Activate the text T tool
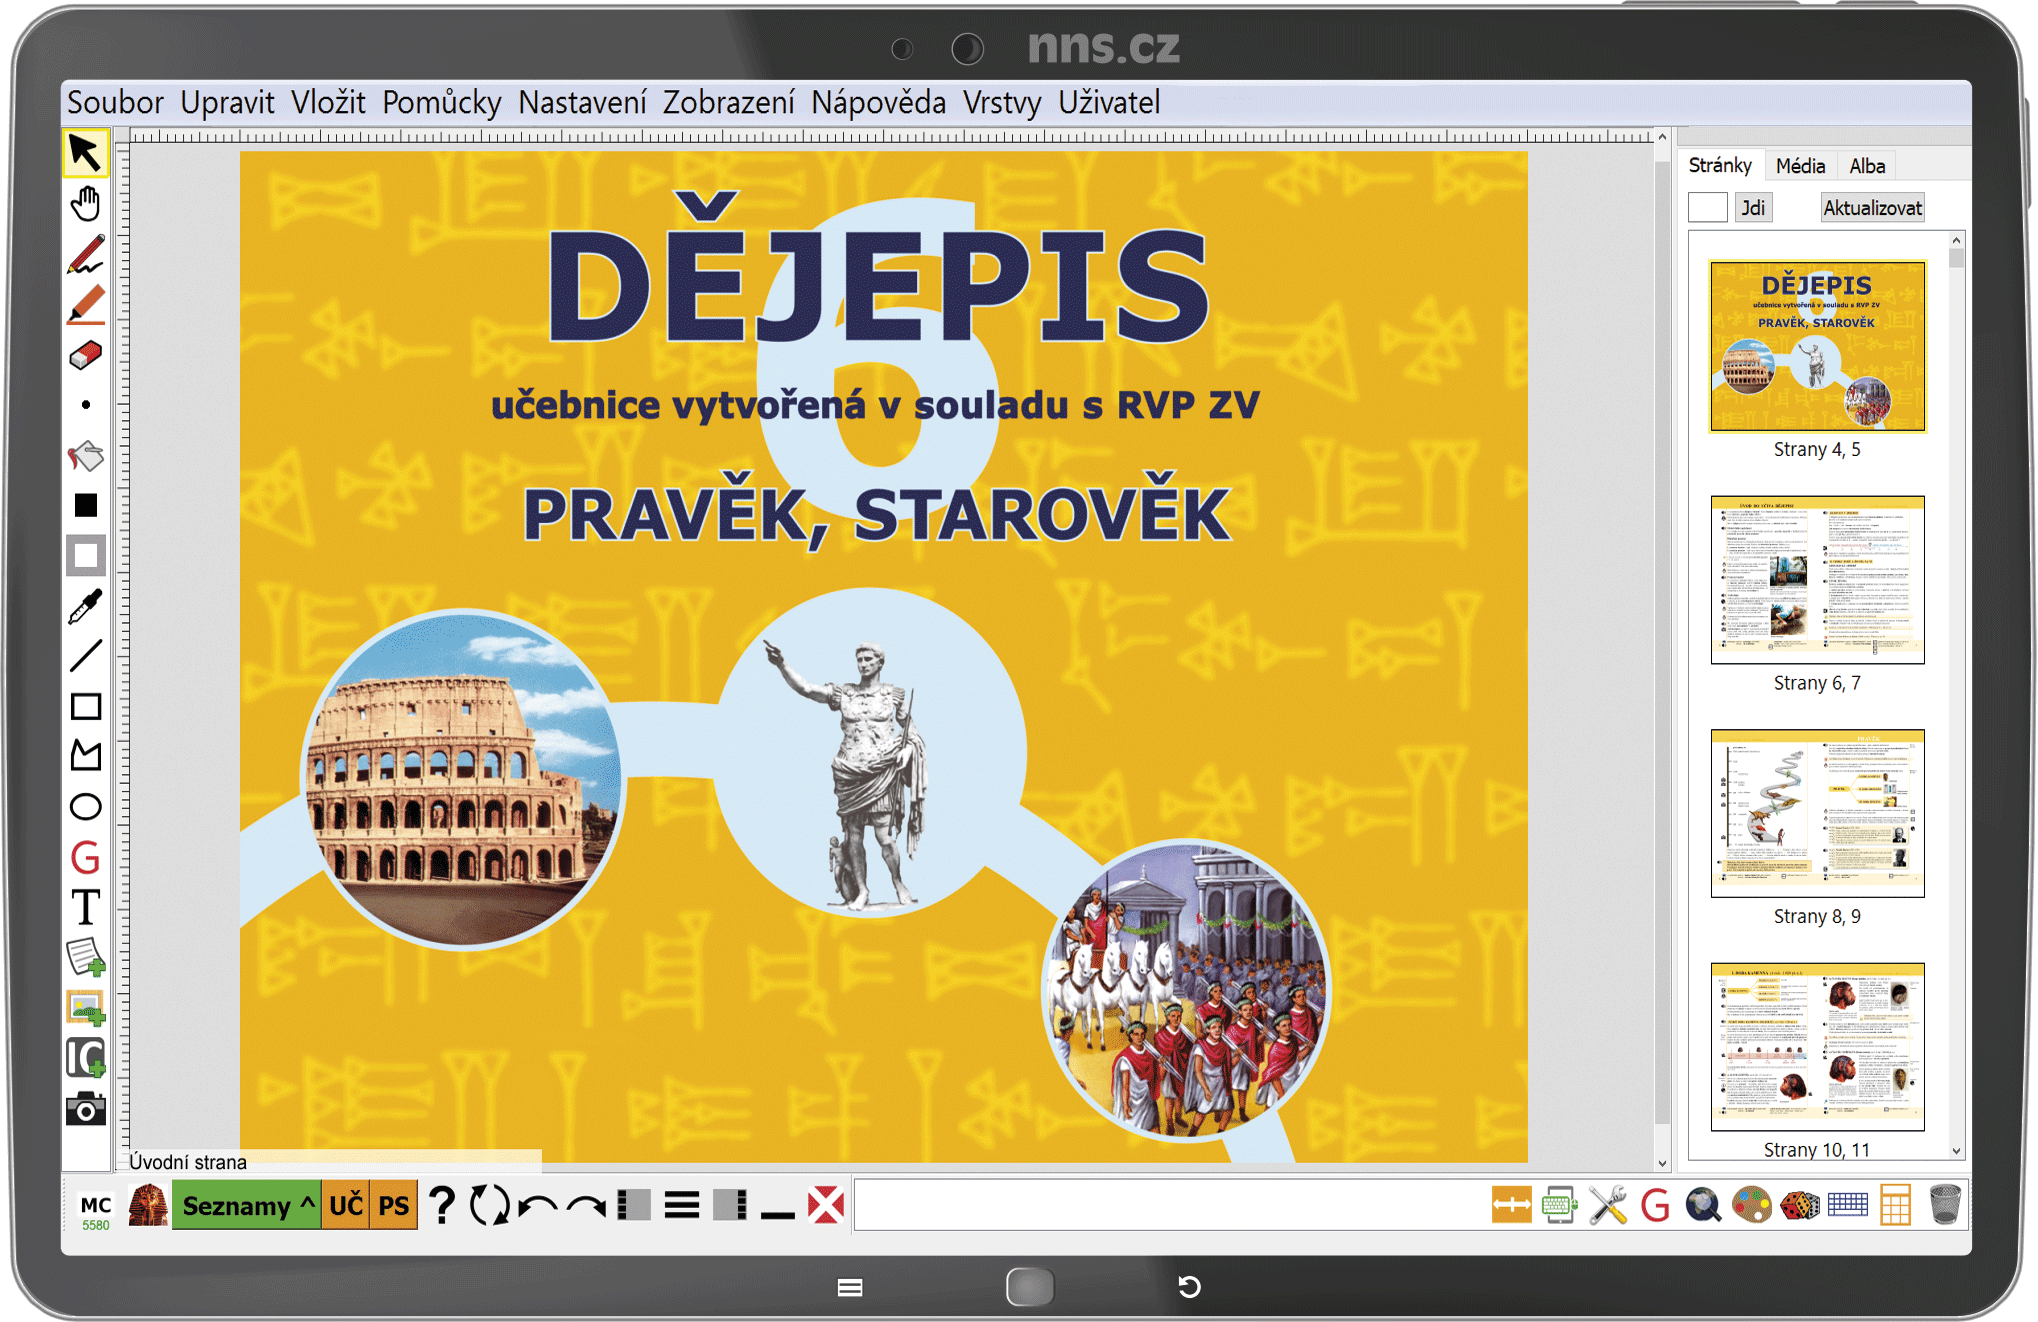The height and width of the screenshot is (1322, 2038). (x=86, y=908)
